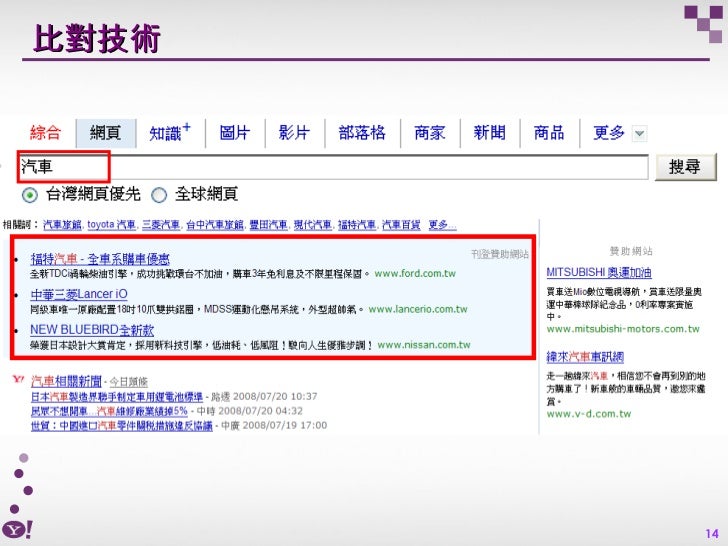The width and height of the screenshot is (728, 546).
Task: Open sponsor link 緯來汽車車訊網
Action: coord(585,357)
